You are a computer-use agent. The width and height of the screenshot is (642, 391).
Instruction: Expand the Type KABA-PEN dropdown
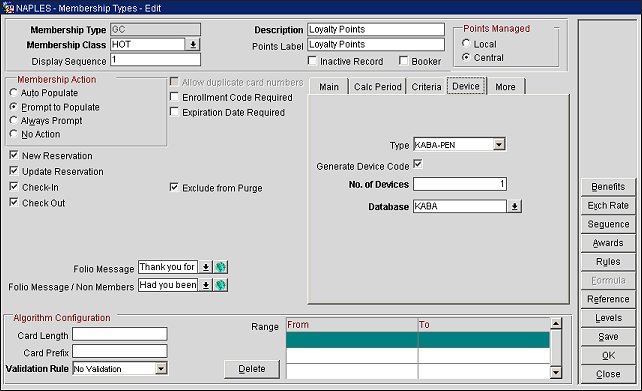499,145
